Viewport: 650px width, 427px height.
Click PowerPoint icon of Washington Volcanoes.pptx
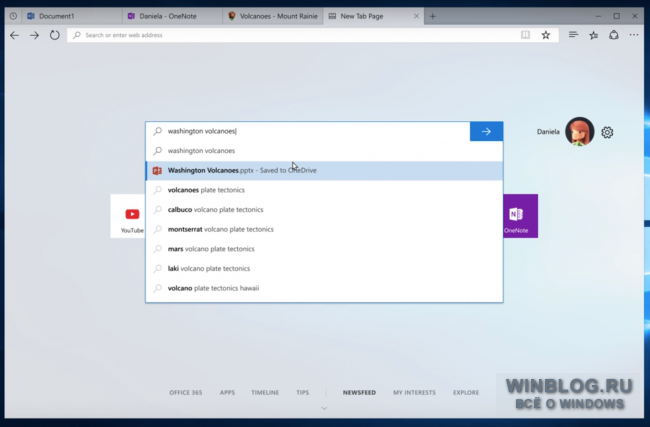click(157, 170)
